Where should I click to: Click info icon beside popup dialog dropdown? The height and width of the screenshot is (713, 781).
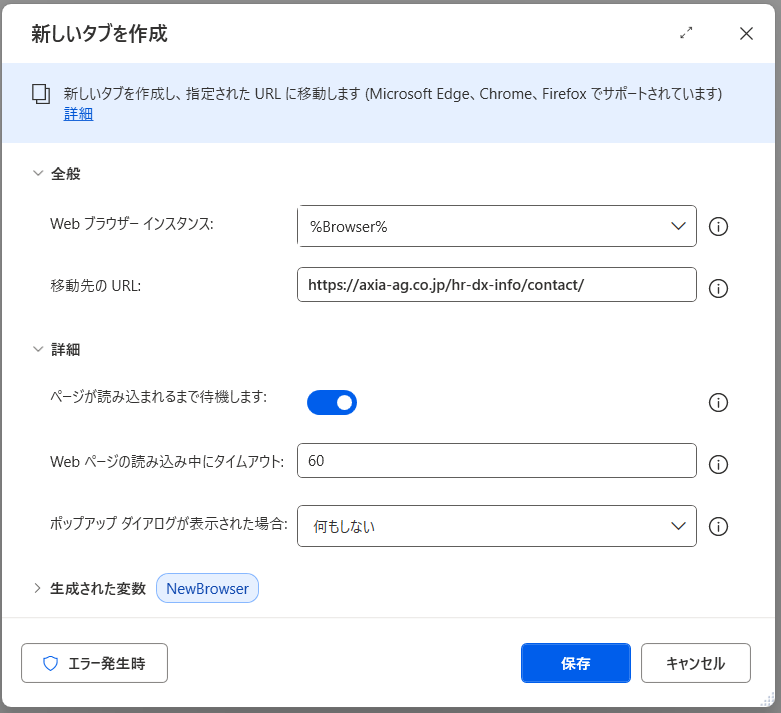point(717,526)
